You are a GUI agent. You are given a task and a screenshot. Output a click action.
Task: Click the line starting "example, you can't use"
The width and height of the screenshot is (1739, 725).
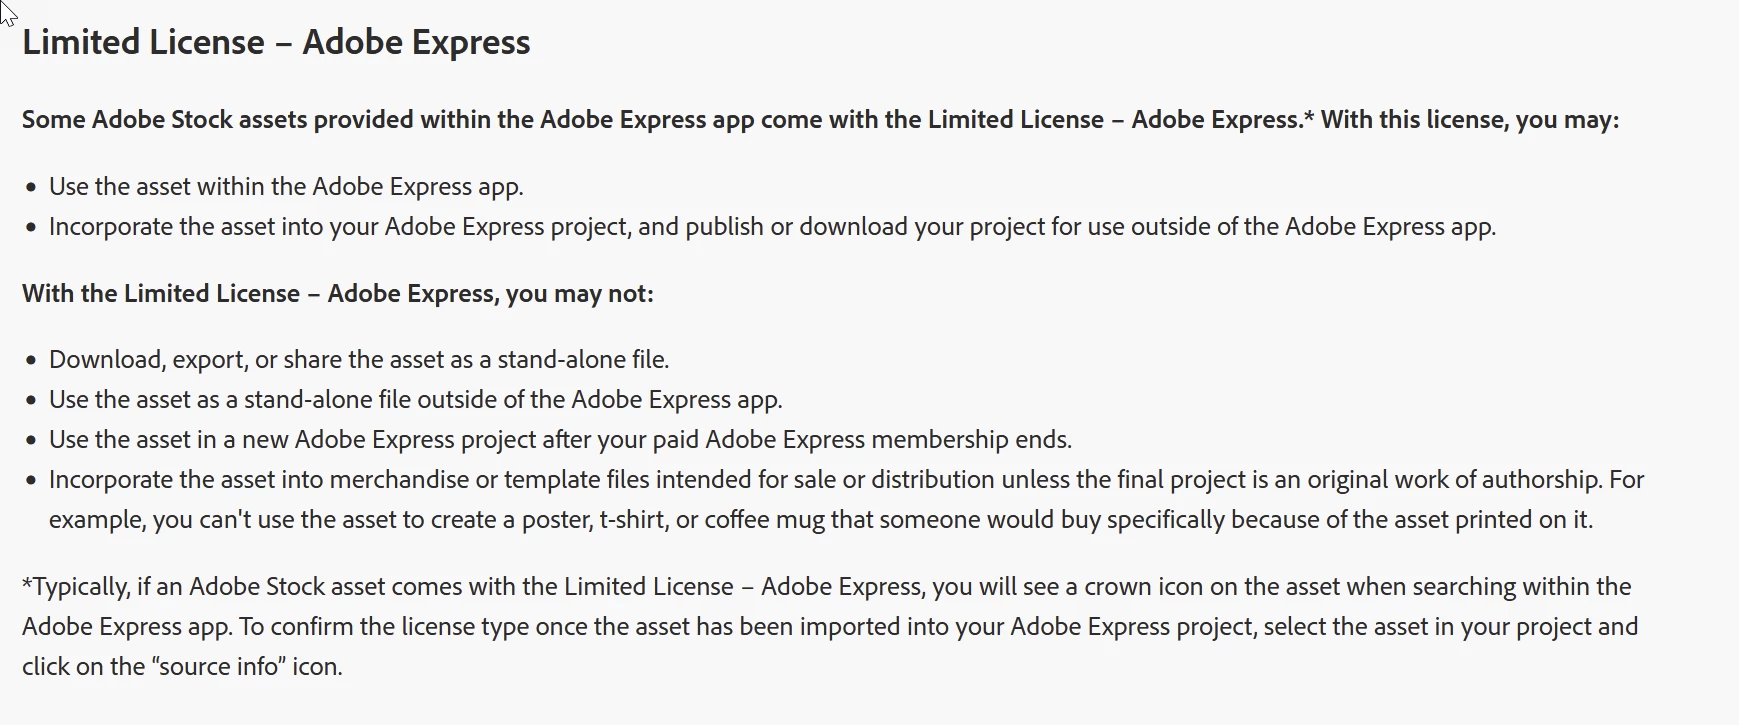point(821,520)
